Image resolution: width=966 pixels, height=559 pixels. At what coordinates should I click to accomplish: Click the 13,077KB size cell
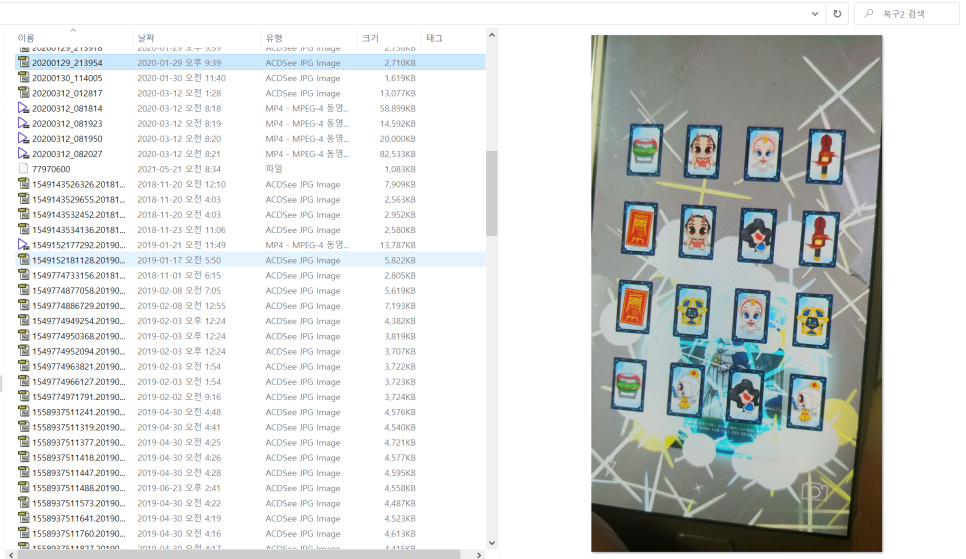click(x=397, y=93)
